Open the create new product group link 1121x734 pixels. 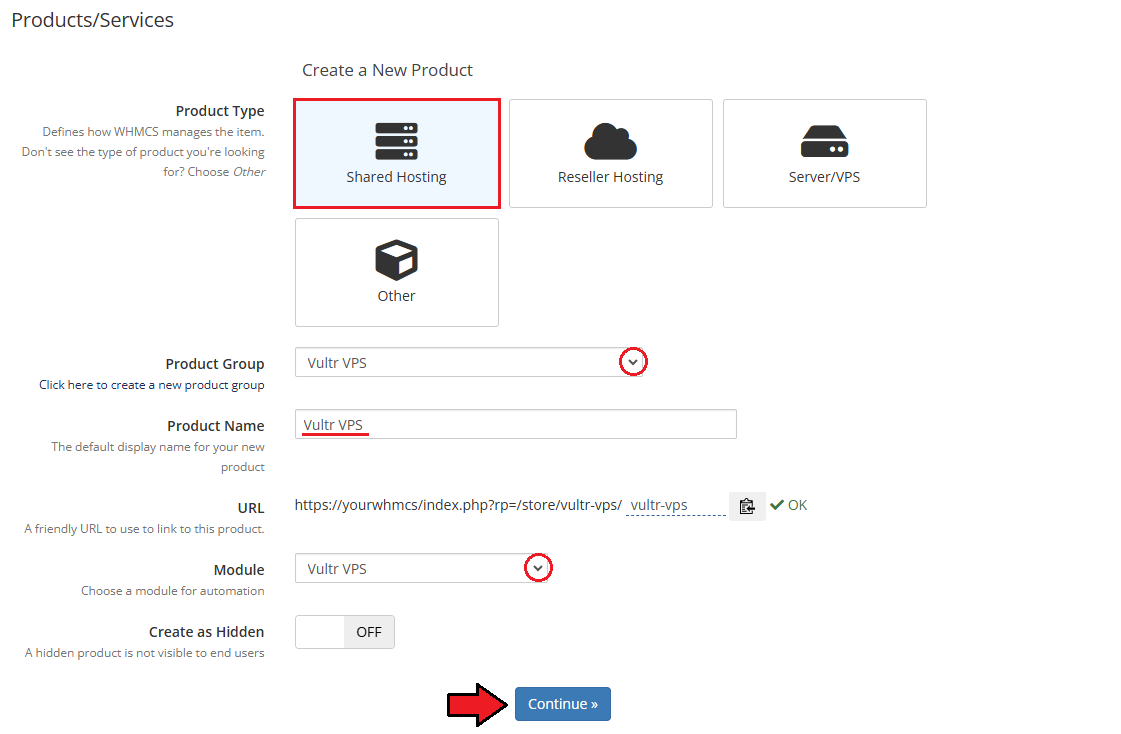pyautogui.click(x=152, y=385)
